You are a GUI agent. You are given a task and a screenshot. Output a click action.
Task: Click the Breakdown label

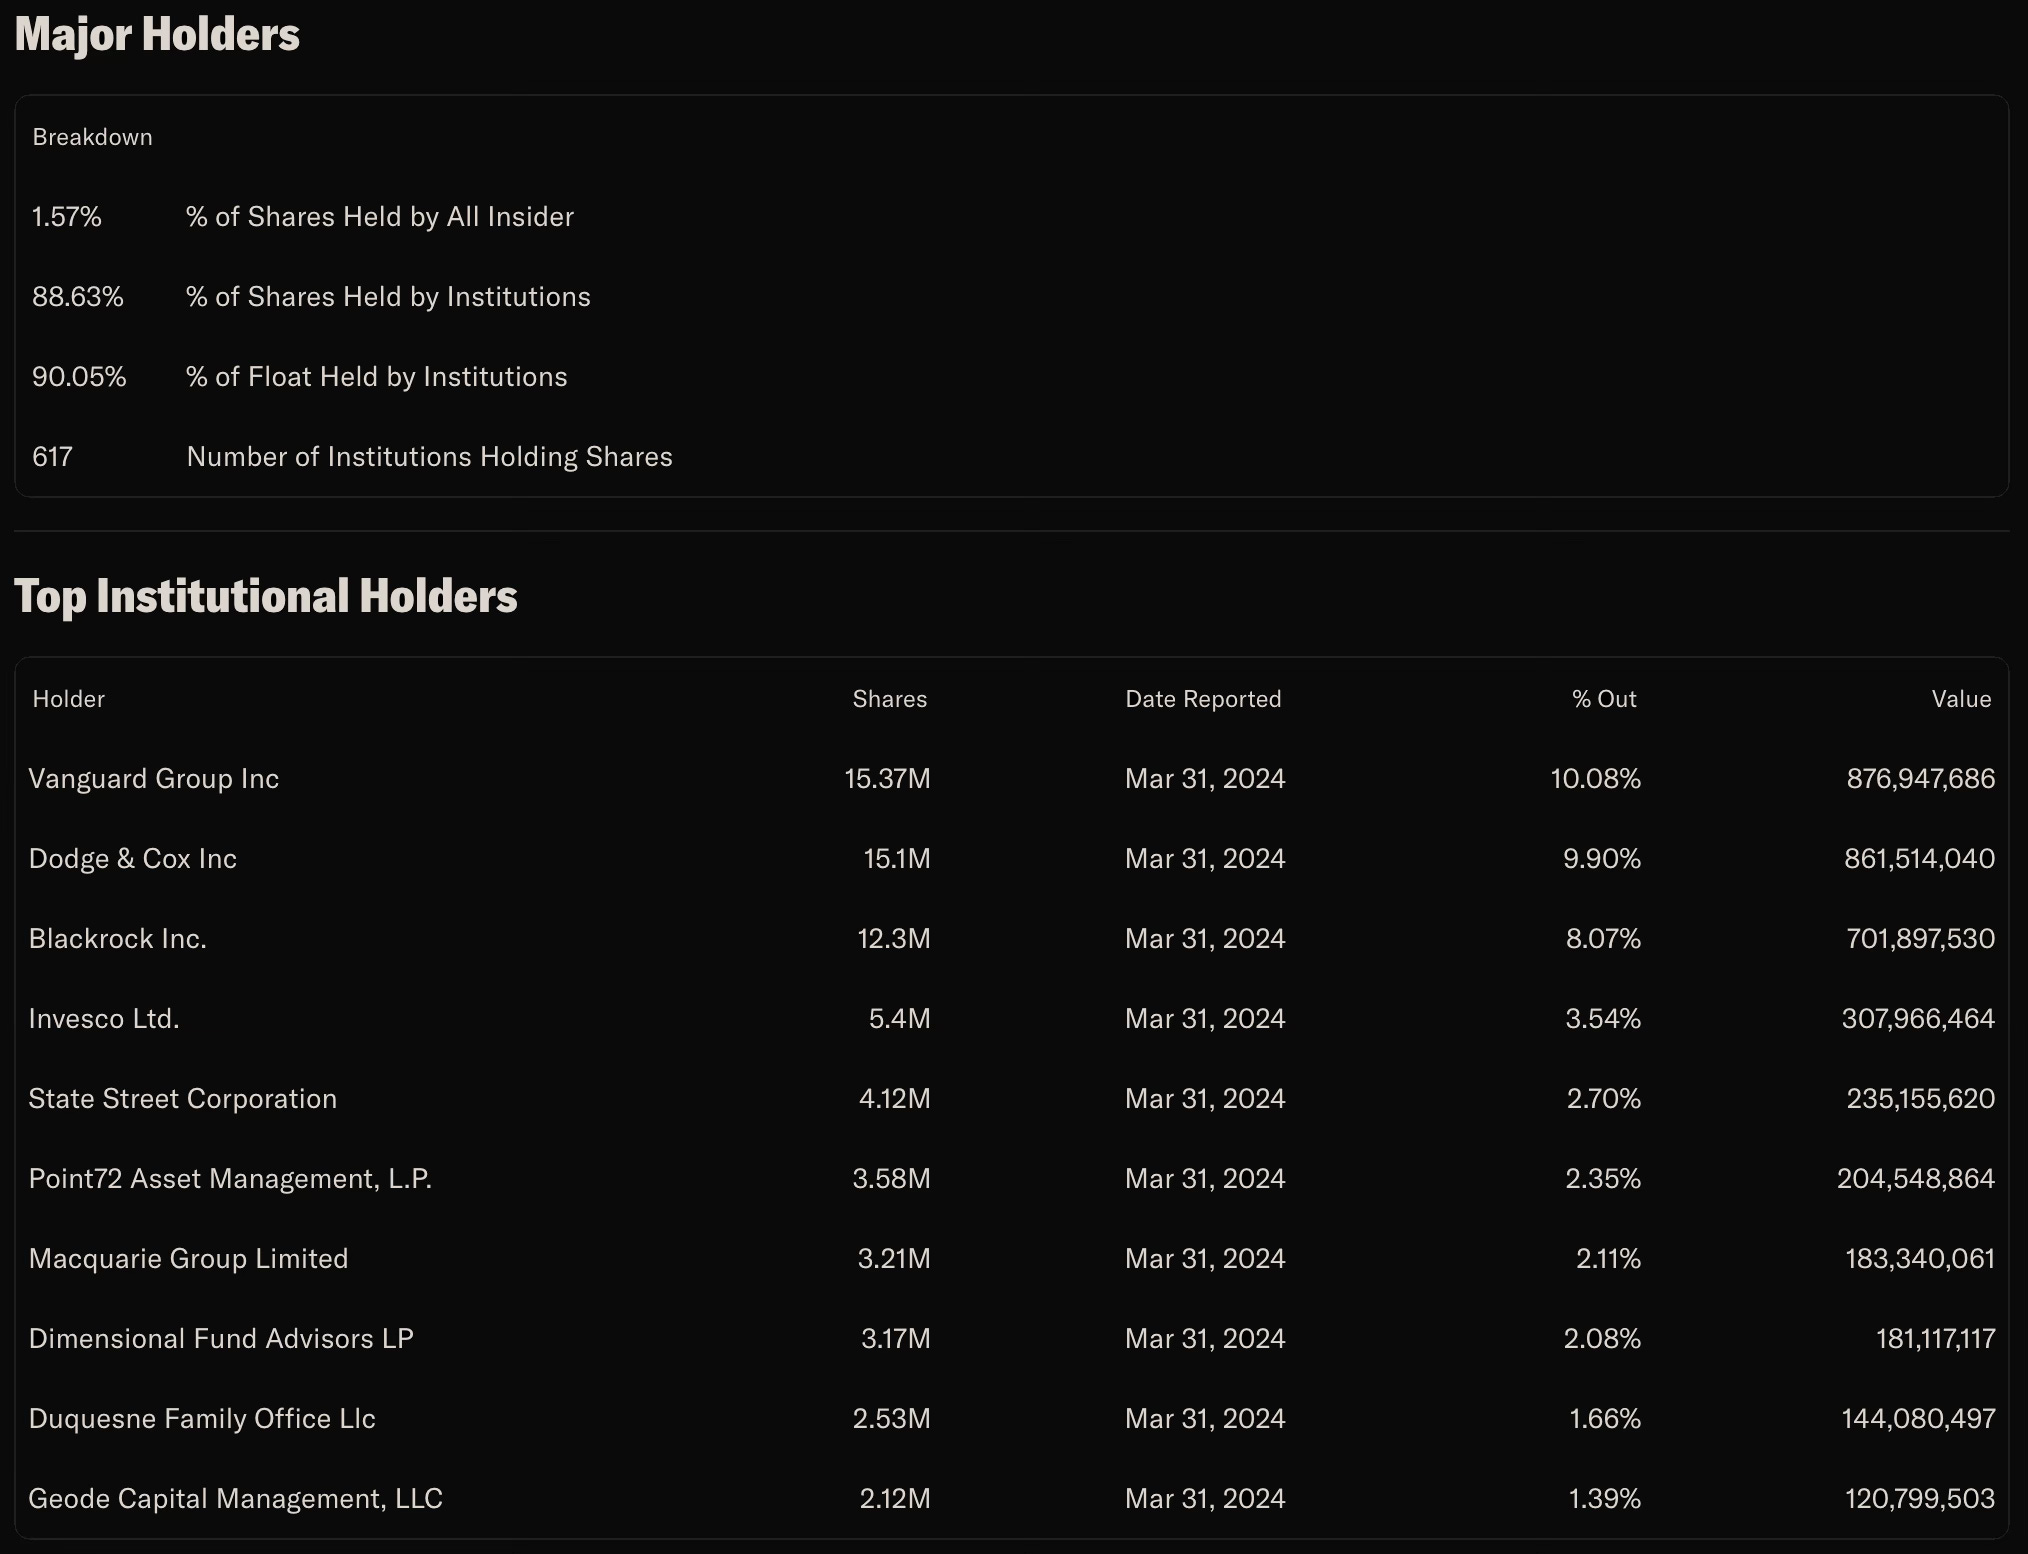[92, 137]
